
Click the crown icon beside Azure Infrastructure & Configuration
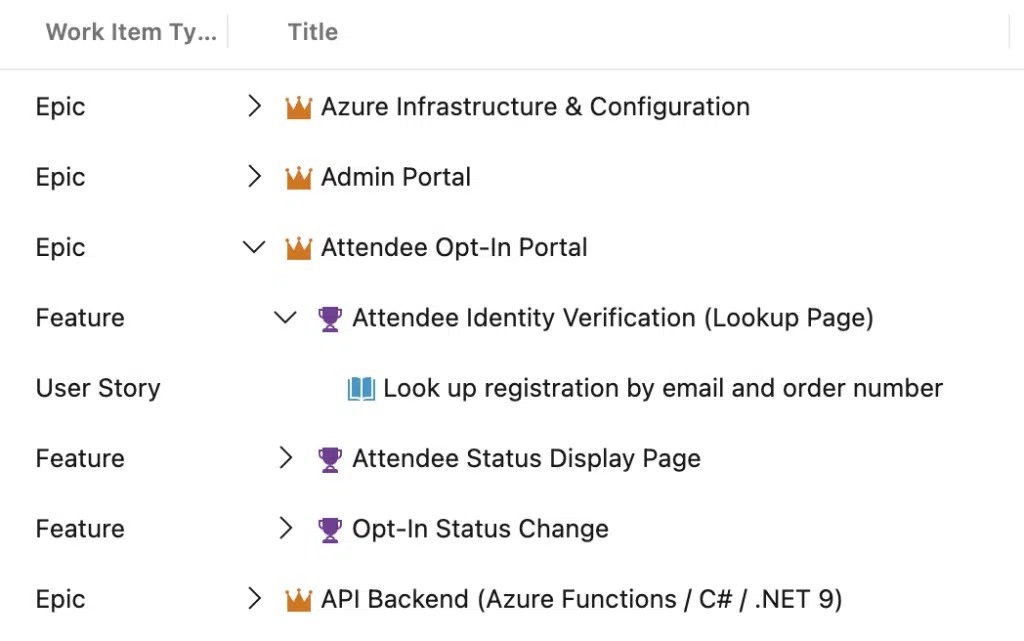tap(298, 107)
